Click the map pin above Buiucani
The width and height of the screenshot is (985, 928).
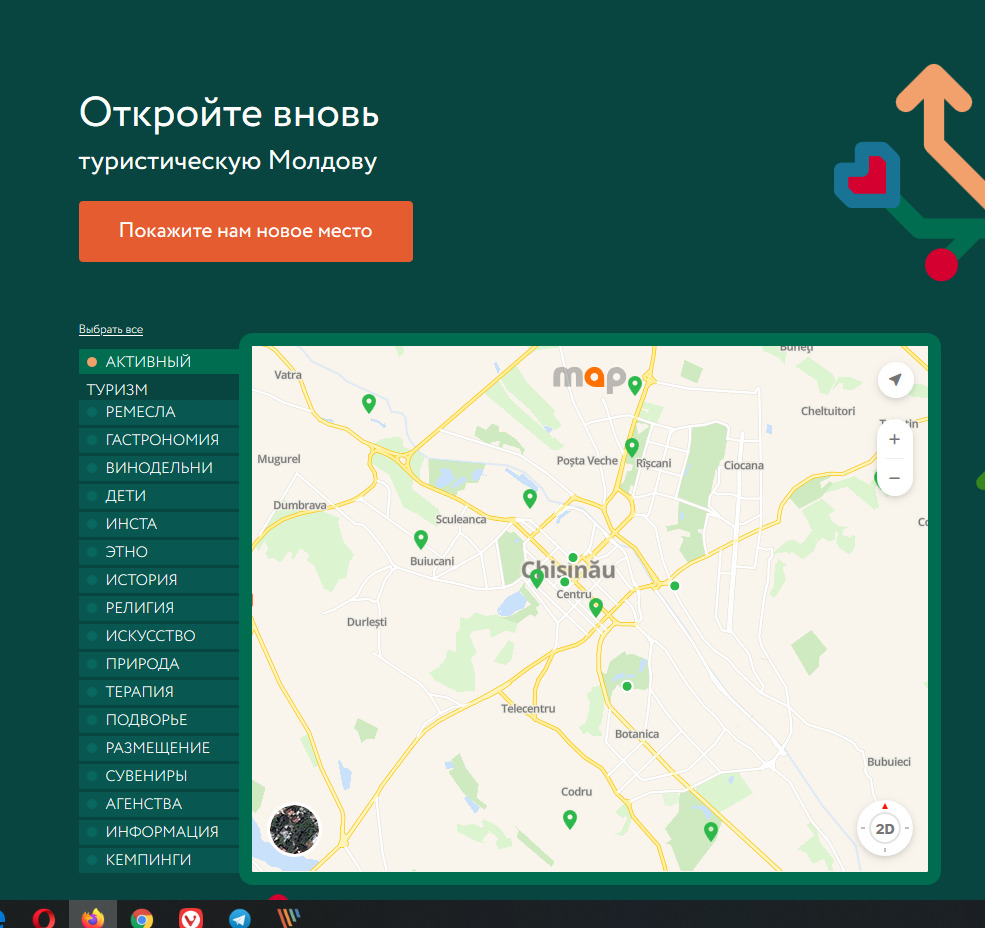[421, 538]
